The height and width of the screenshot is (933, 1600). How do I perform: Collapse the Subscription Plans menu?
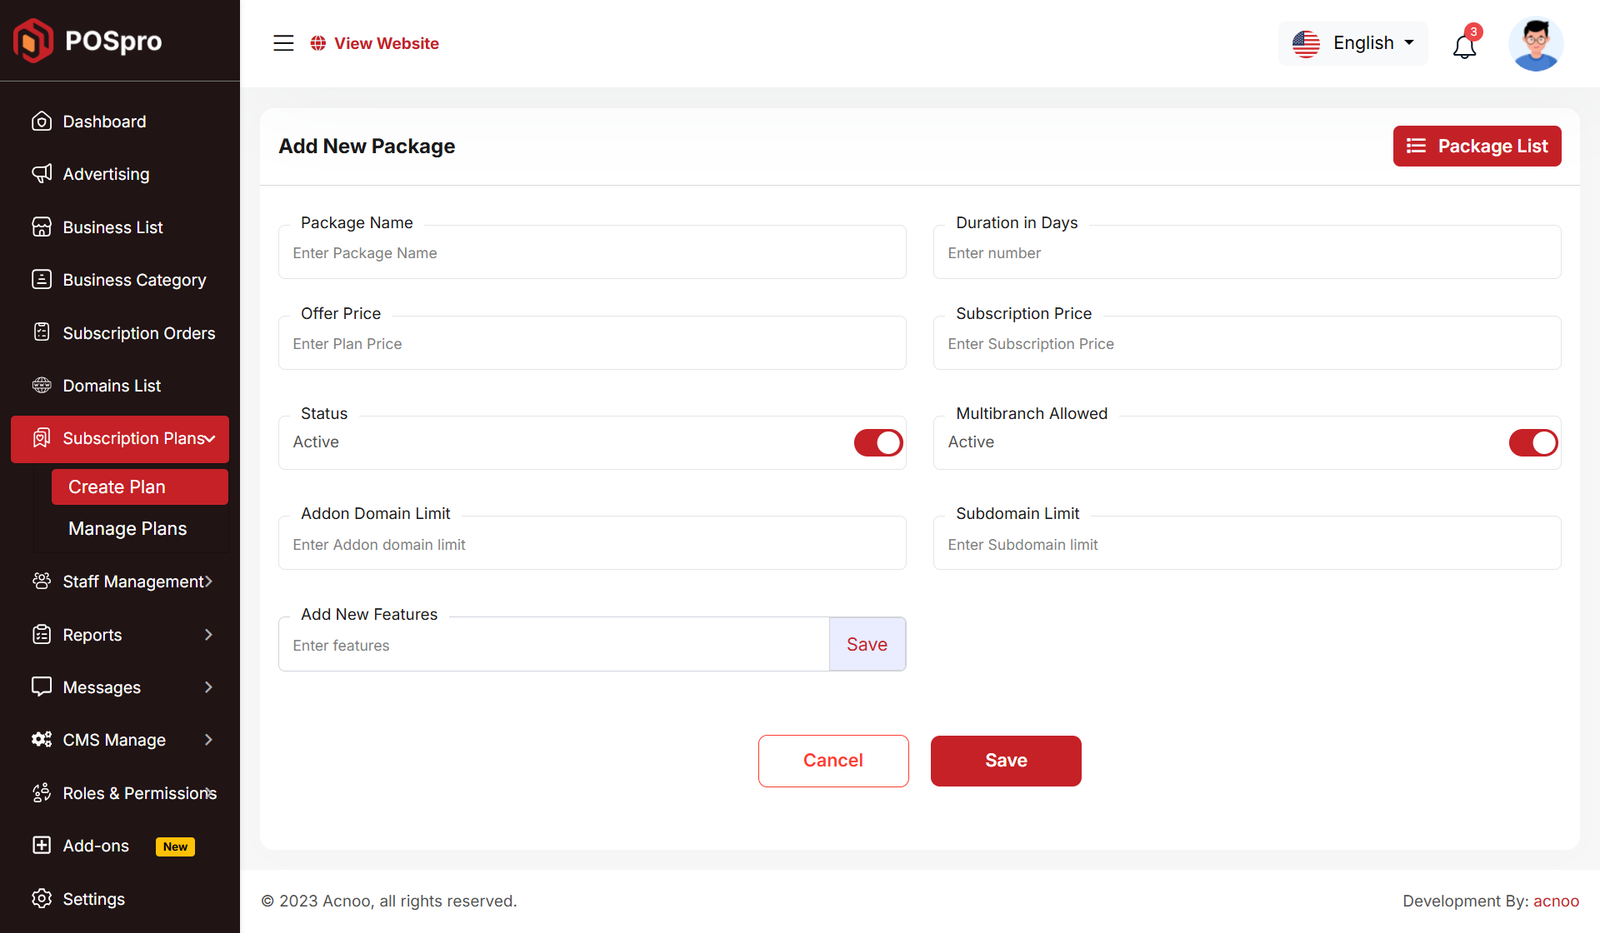coord(120,439)
